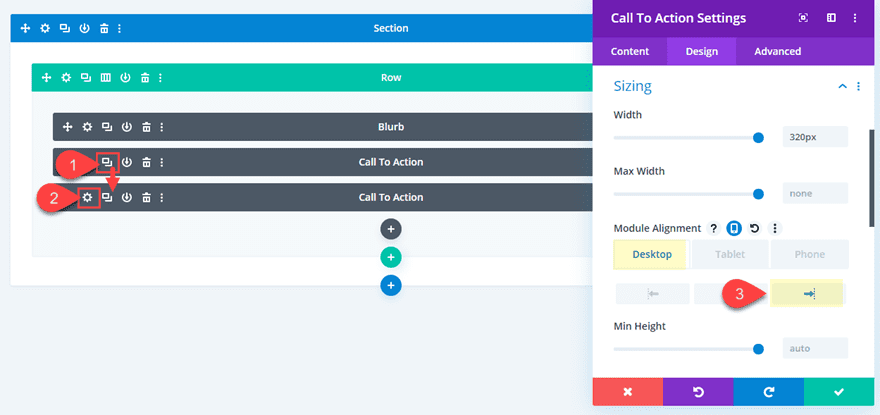
Task: Switch to the Advanced tab
Action: 777,51
